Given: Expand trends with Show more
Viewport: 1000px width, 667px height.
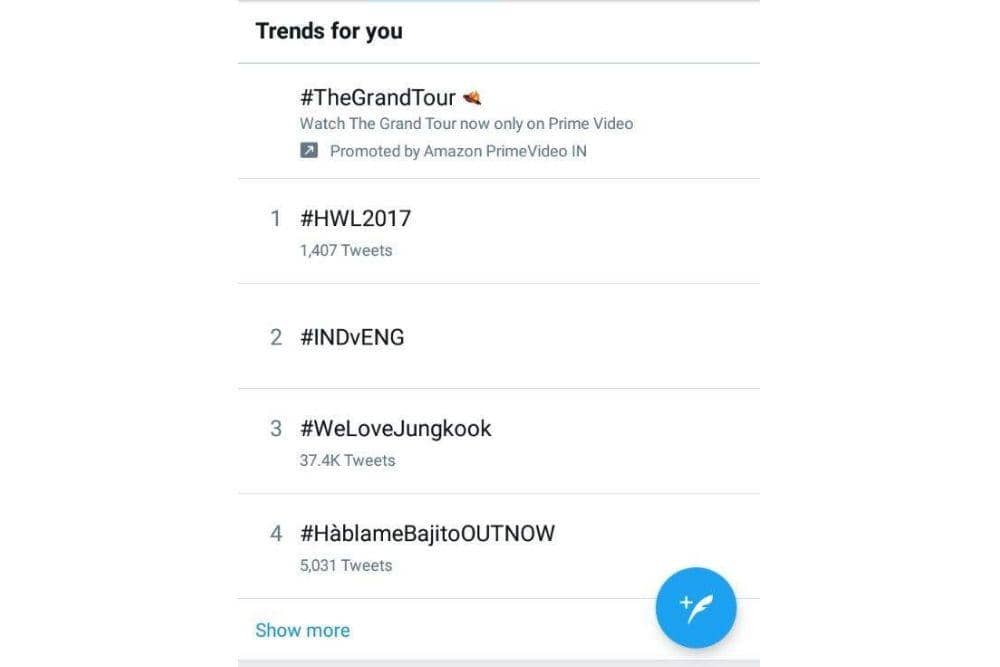Looking at the screenshot, I should [302, 630].
